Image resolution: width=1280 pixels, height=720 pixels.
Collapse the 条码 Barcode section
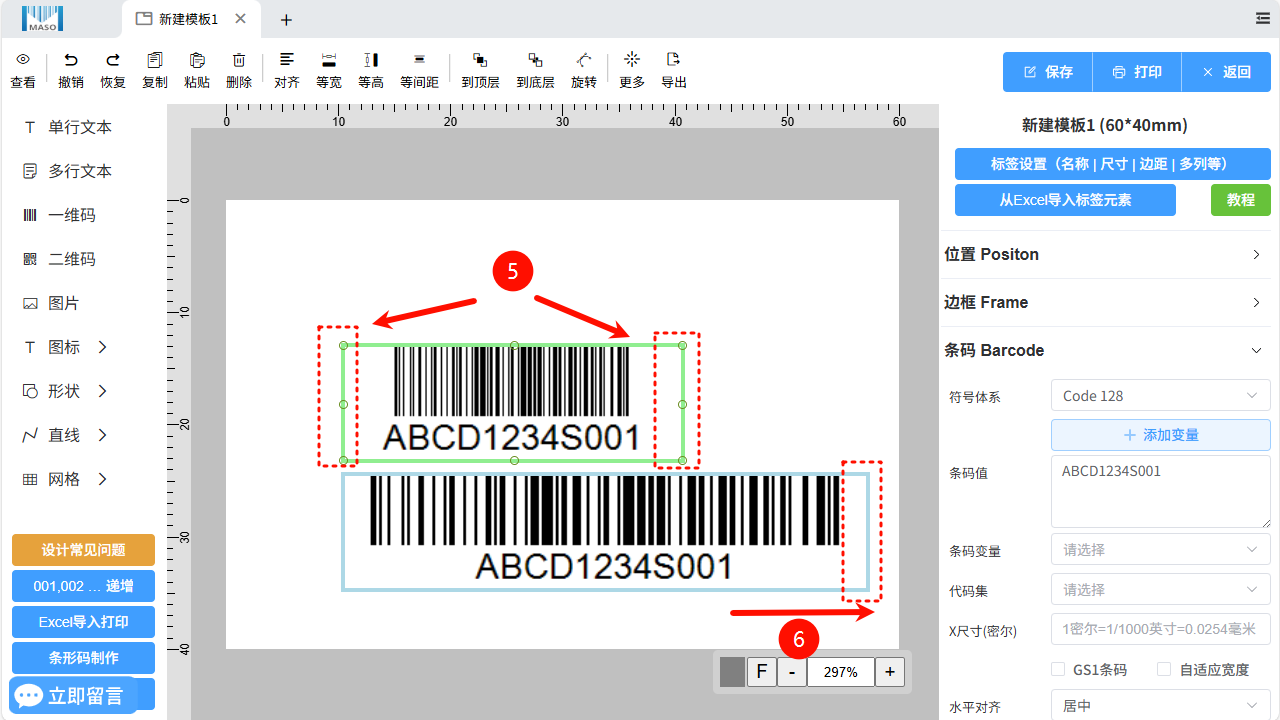(x=1105, y=350)
